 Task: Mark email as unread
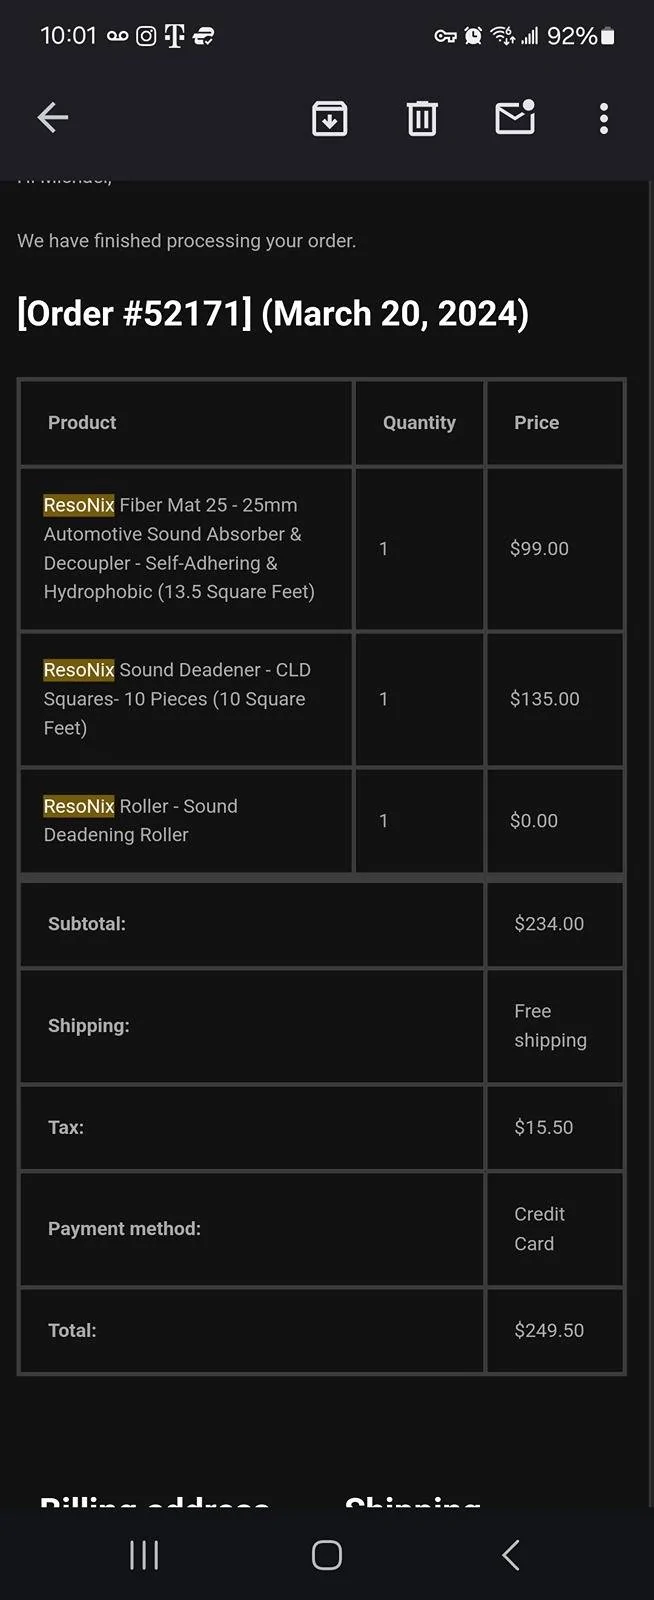(515, 118)
